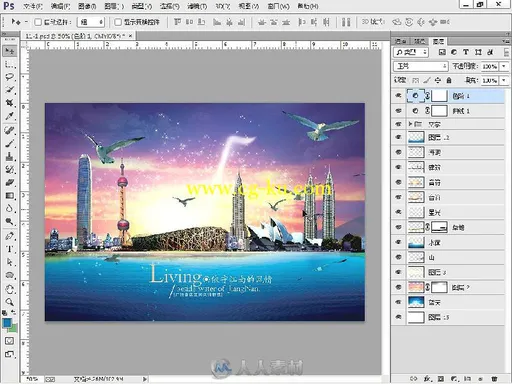
Task: Click the foreground blue color swatch
Action: coord(7,323)
